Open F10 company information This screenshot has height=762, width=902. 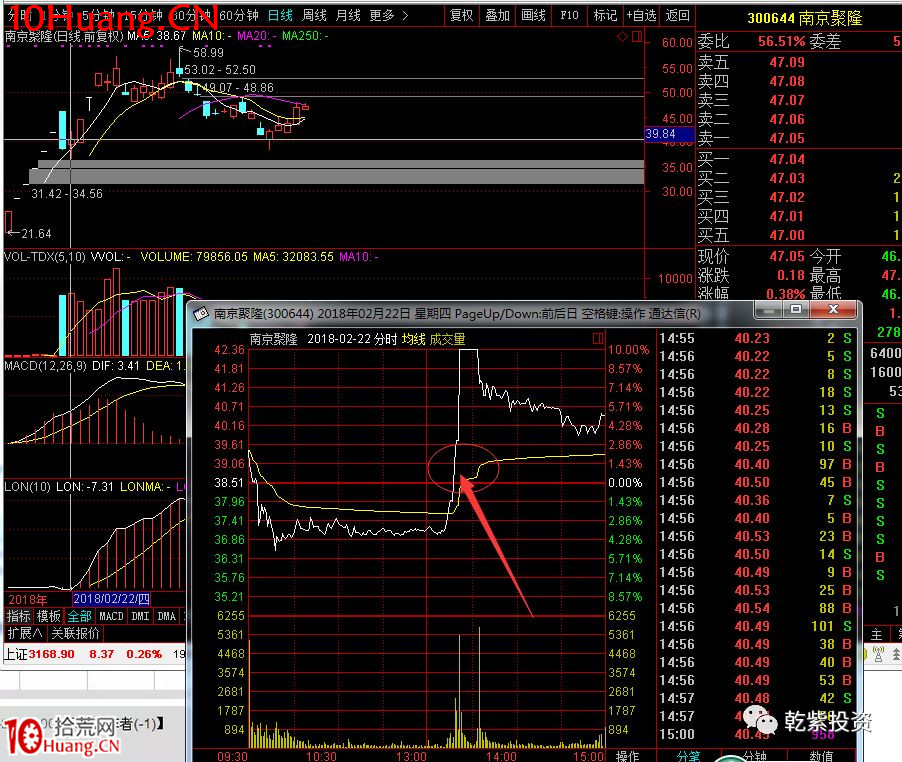pyautogui.click(x=569, y=16)
